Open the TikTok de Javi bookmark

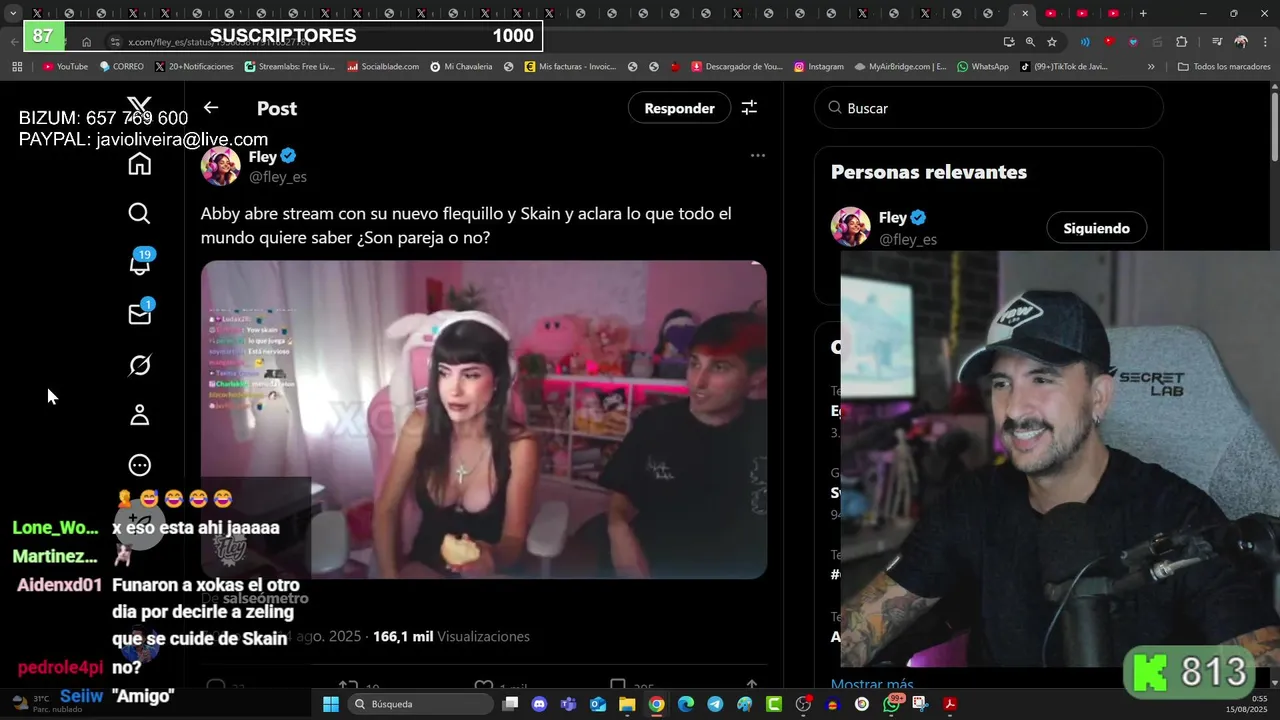(x=1064, y=66)
